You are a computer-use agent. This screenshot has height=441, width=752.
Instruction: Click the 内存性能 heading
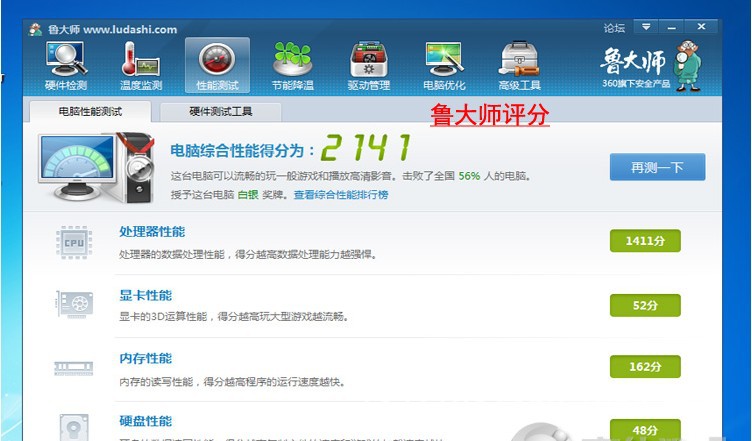tap(145, 358)
